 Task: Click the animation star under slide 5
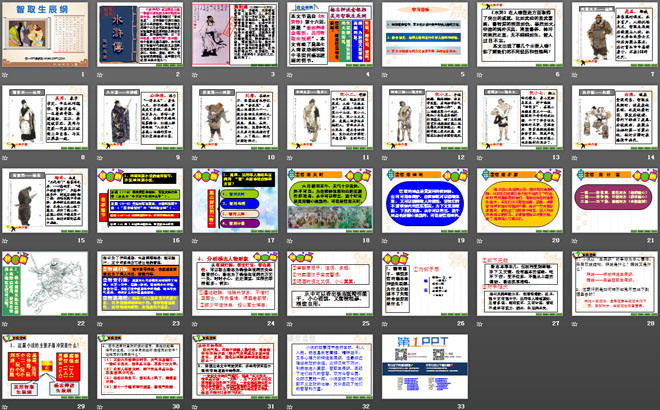[x=385, y=75]
